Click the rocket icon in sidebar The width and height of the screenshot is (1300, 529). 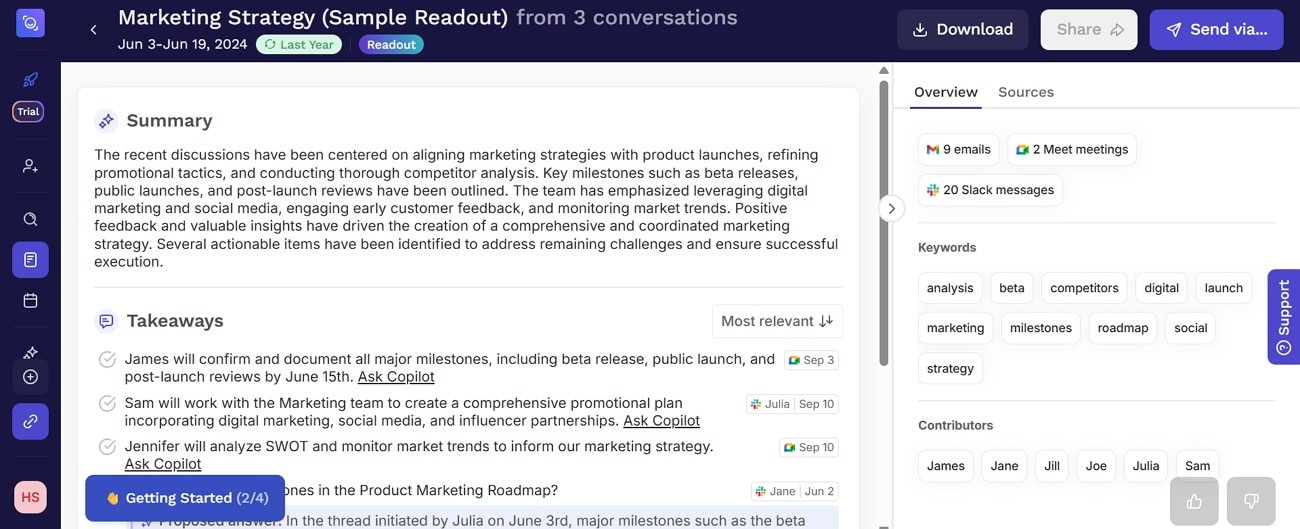[30, 79]
